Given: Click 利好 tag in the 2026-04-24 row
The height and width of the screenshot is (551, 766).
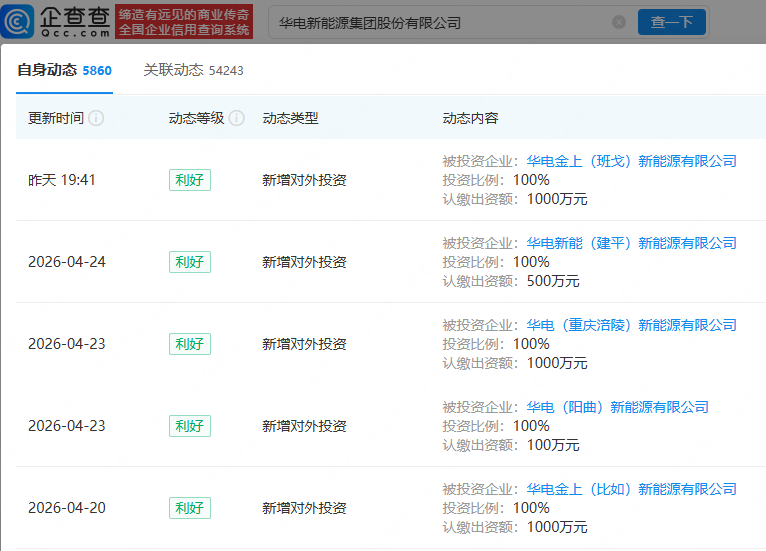Looking at the screenshot, I should pos(189,262).
